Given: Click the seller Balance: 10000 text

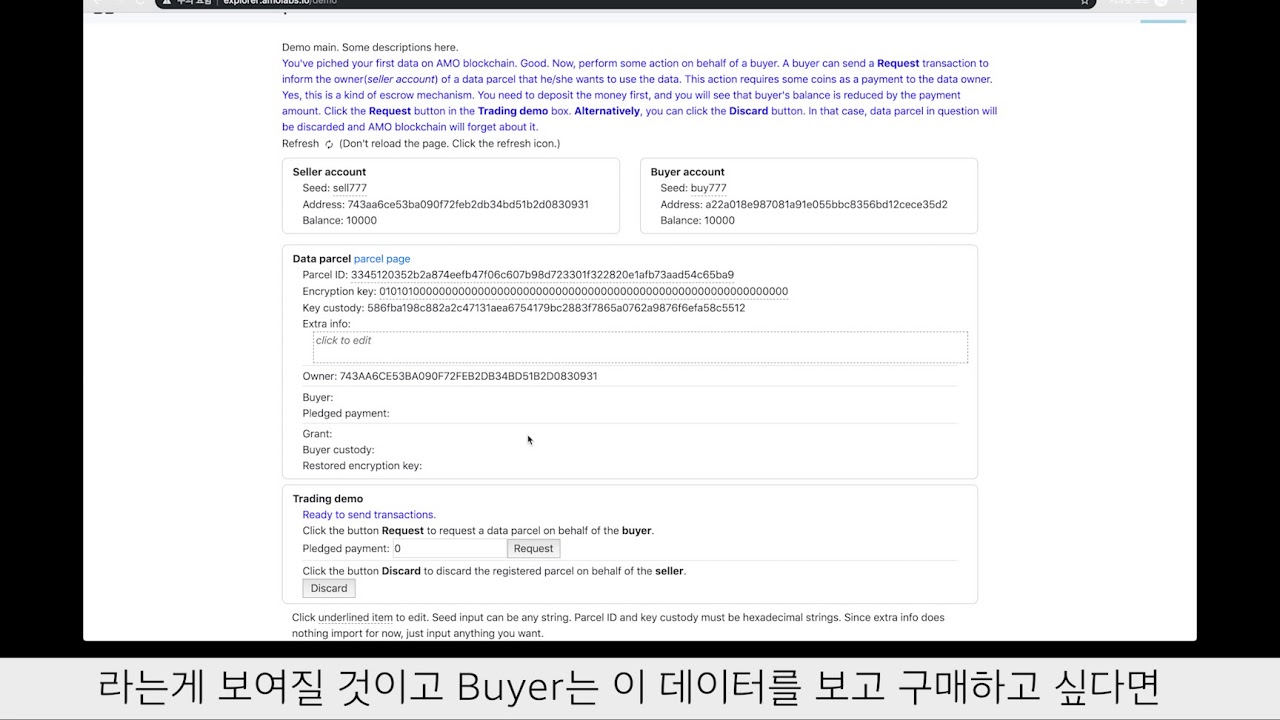Looking at the screenshot, I should tap(340, 220).
